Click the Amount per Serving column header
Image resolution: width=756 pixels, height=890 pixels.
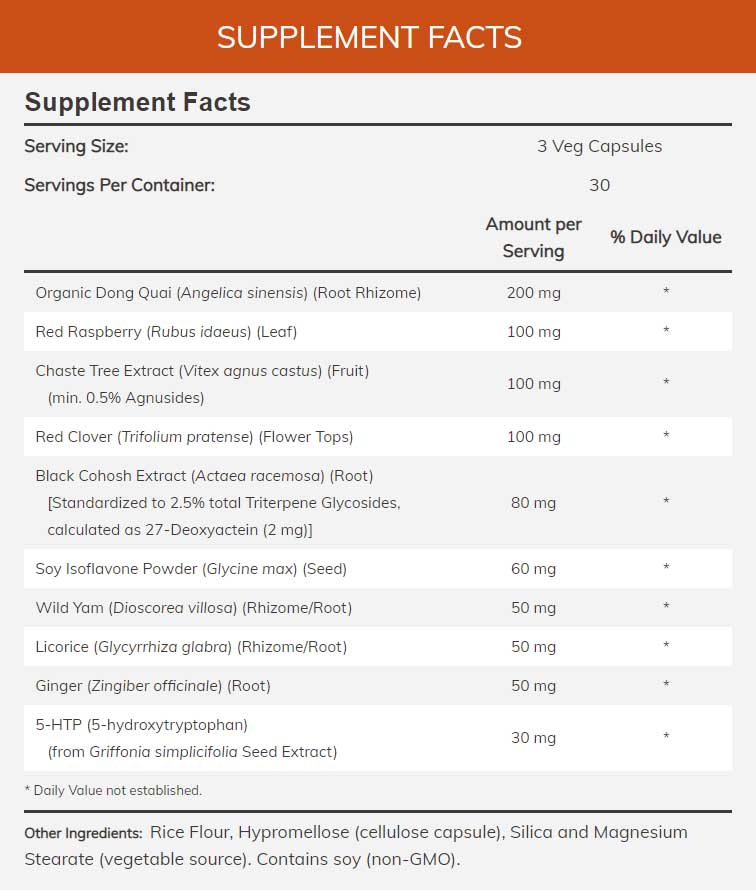[x=533, y=238]
